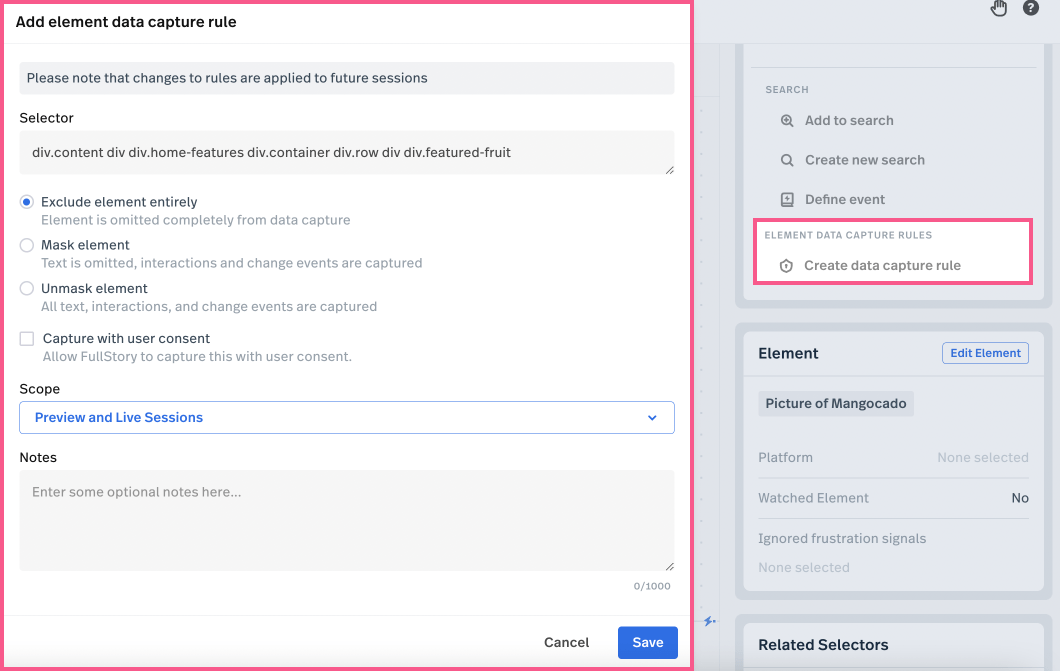Click the data capture rule shield icon
Image resolution: width=1060 pixels, height=671 pixels.
click(x=786, y=266)
